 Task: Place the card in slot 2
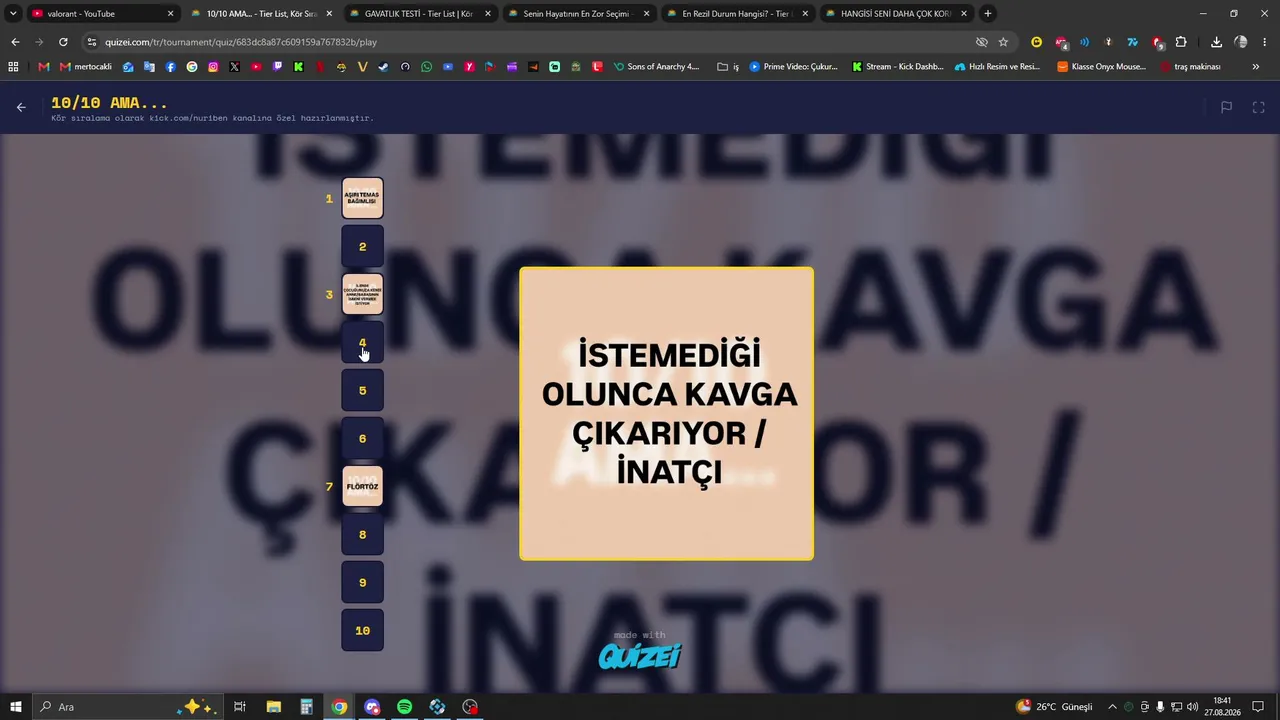click(x=362, y=246)
